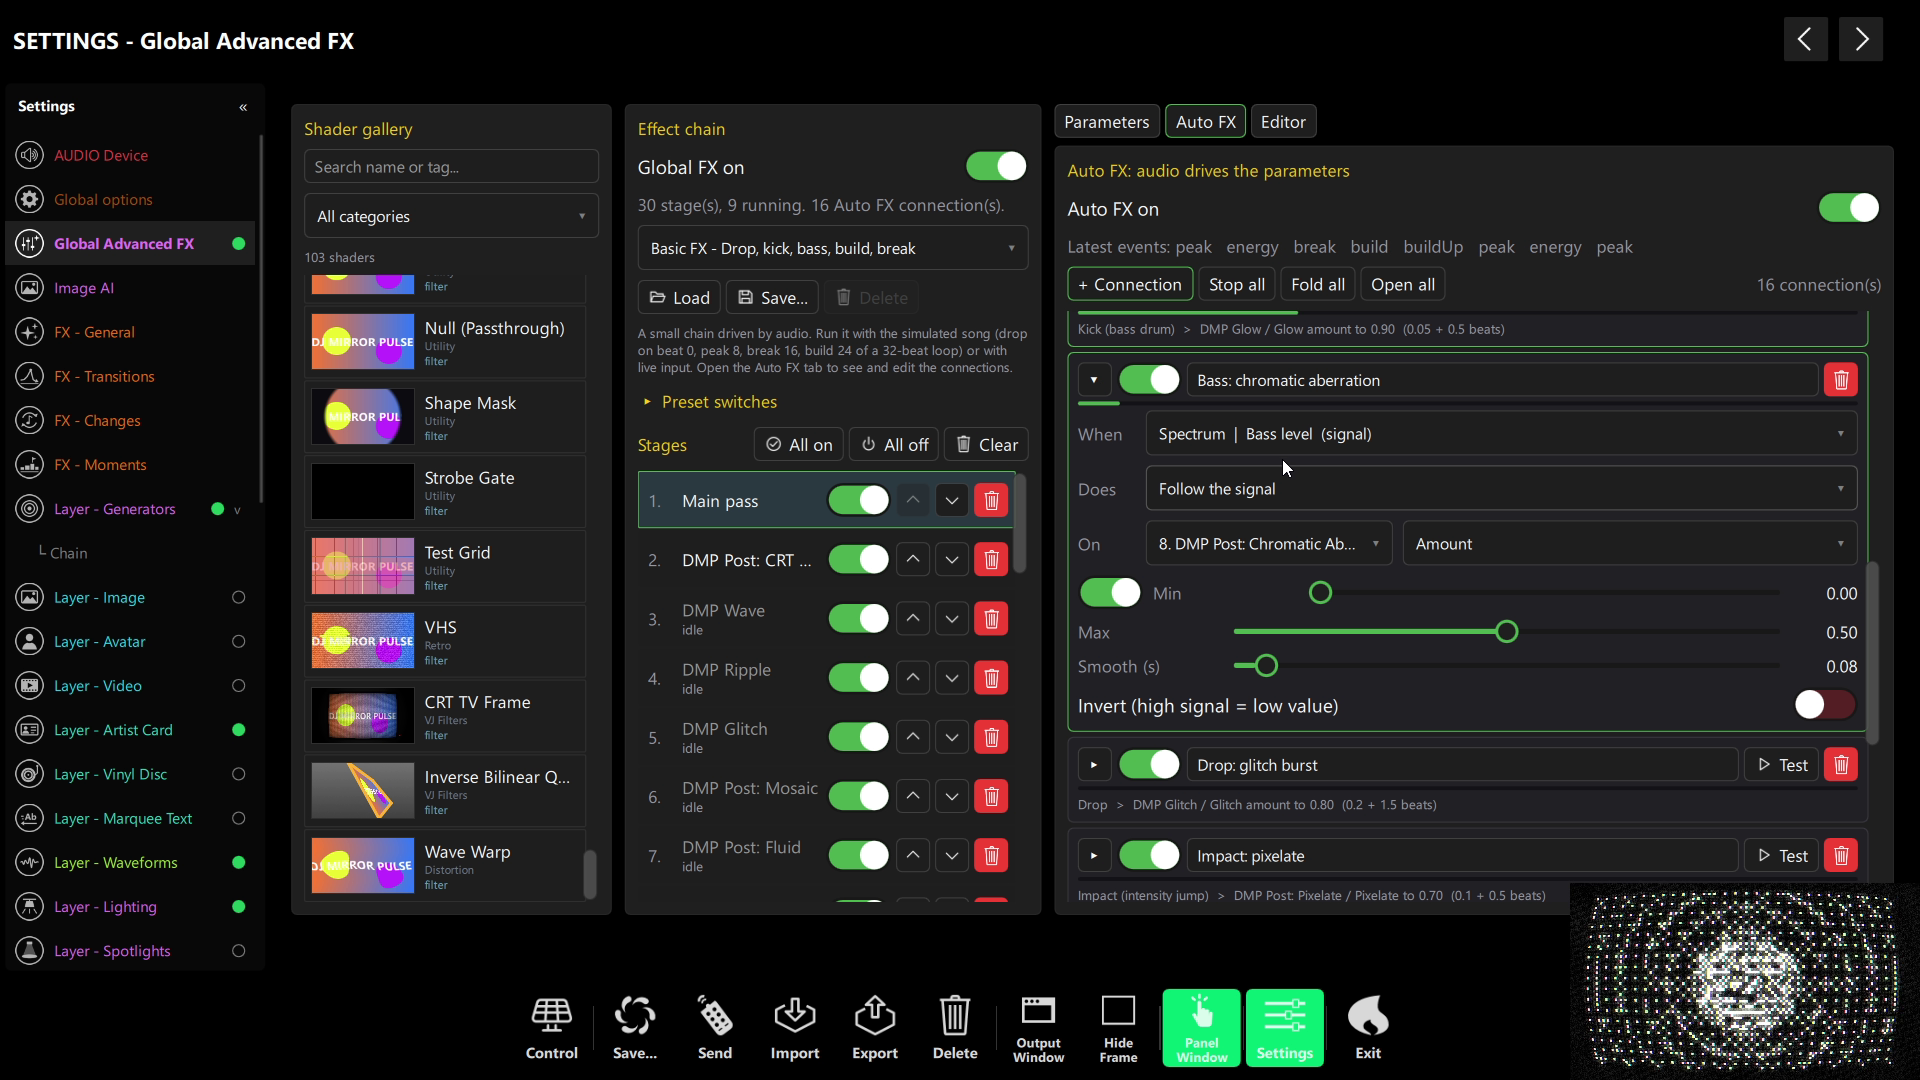Toggle Global FX on switch
This screenshot has width=1920, height=1080.
click(x=996, y=166)
